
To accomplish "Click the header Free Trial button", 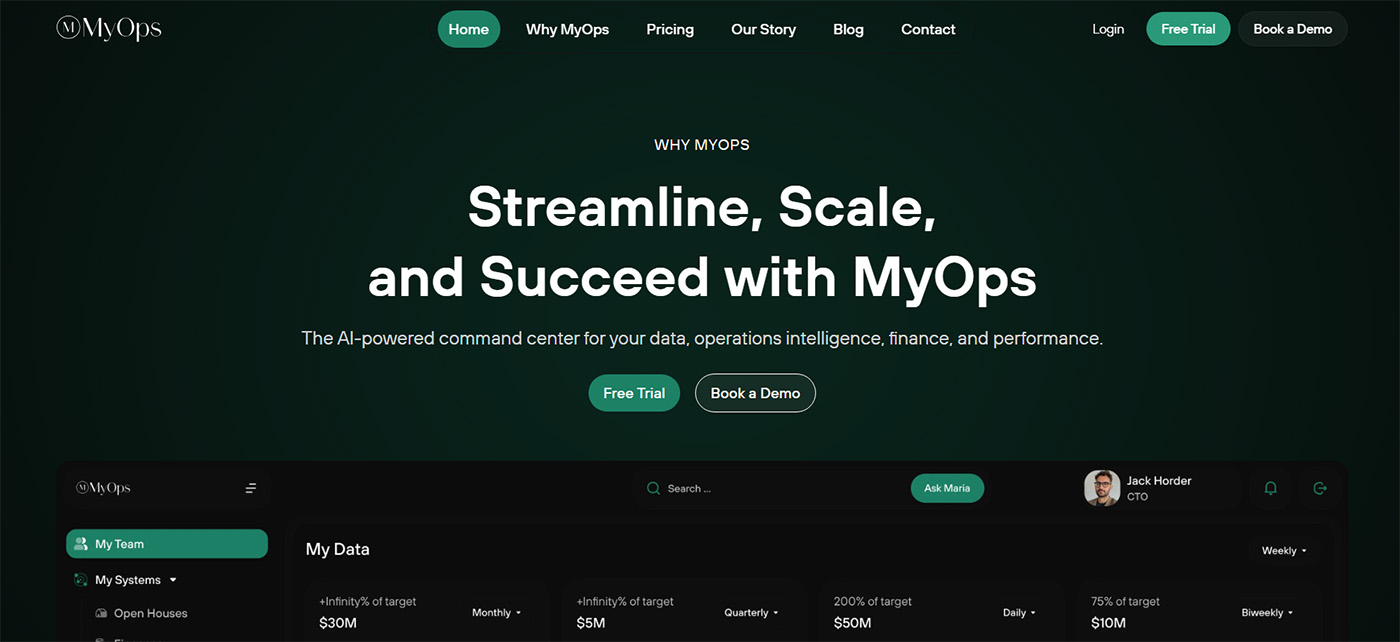I will coord(1188,29).
